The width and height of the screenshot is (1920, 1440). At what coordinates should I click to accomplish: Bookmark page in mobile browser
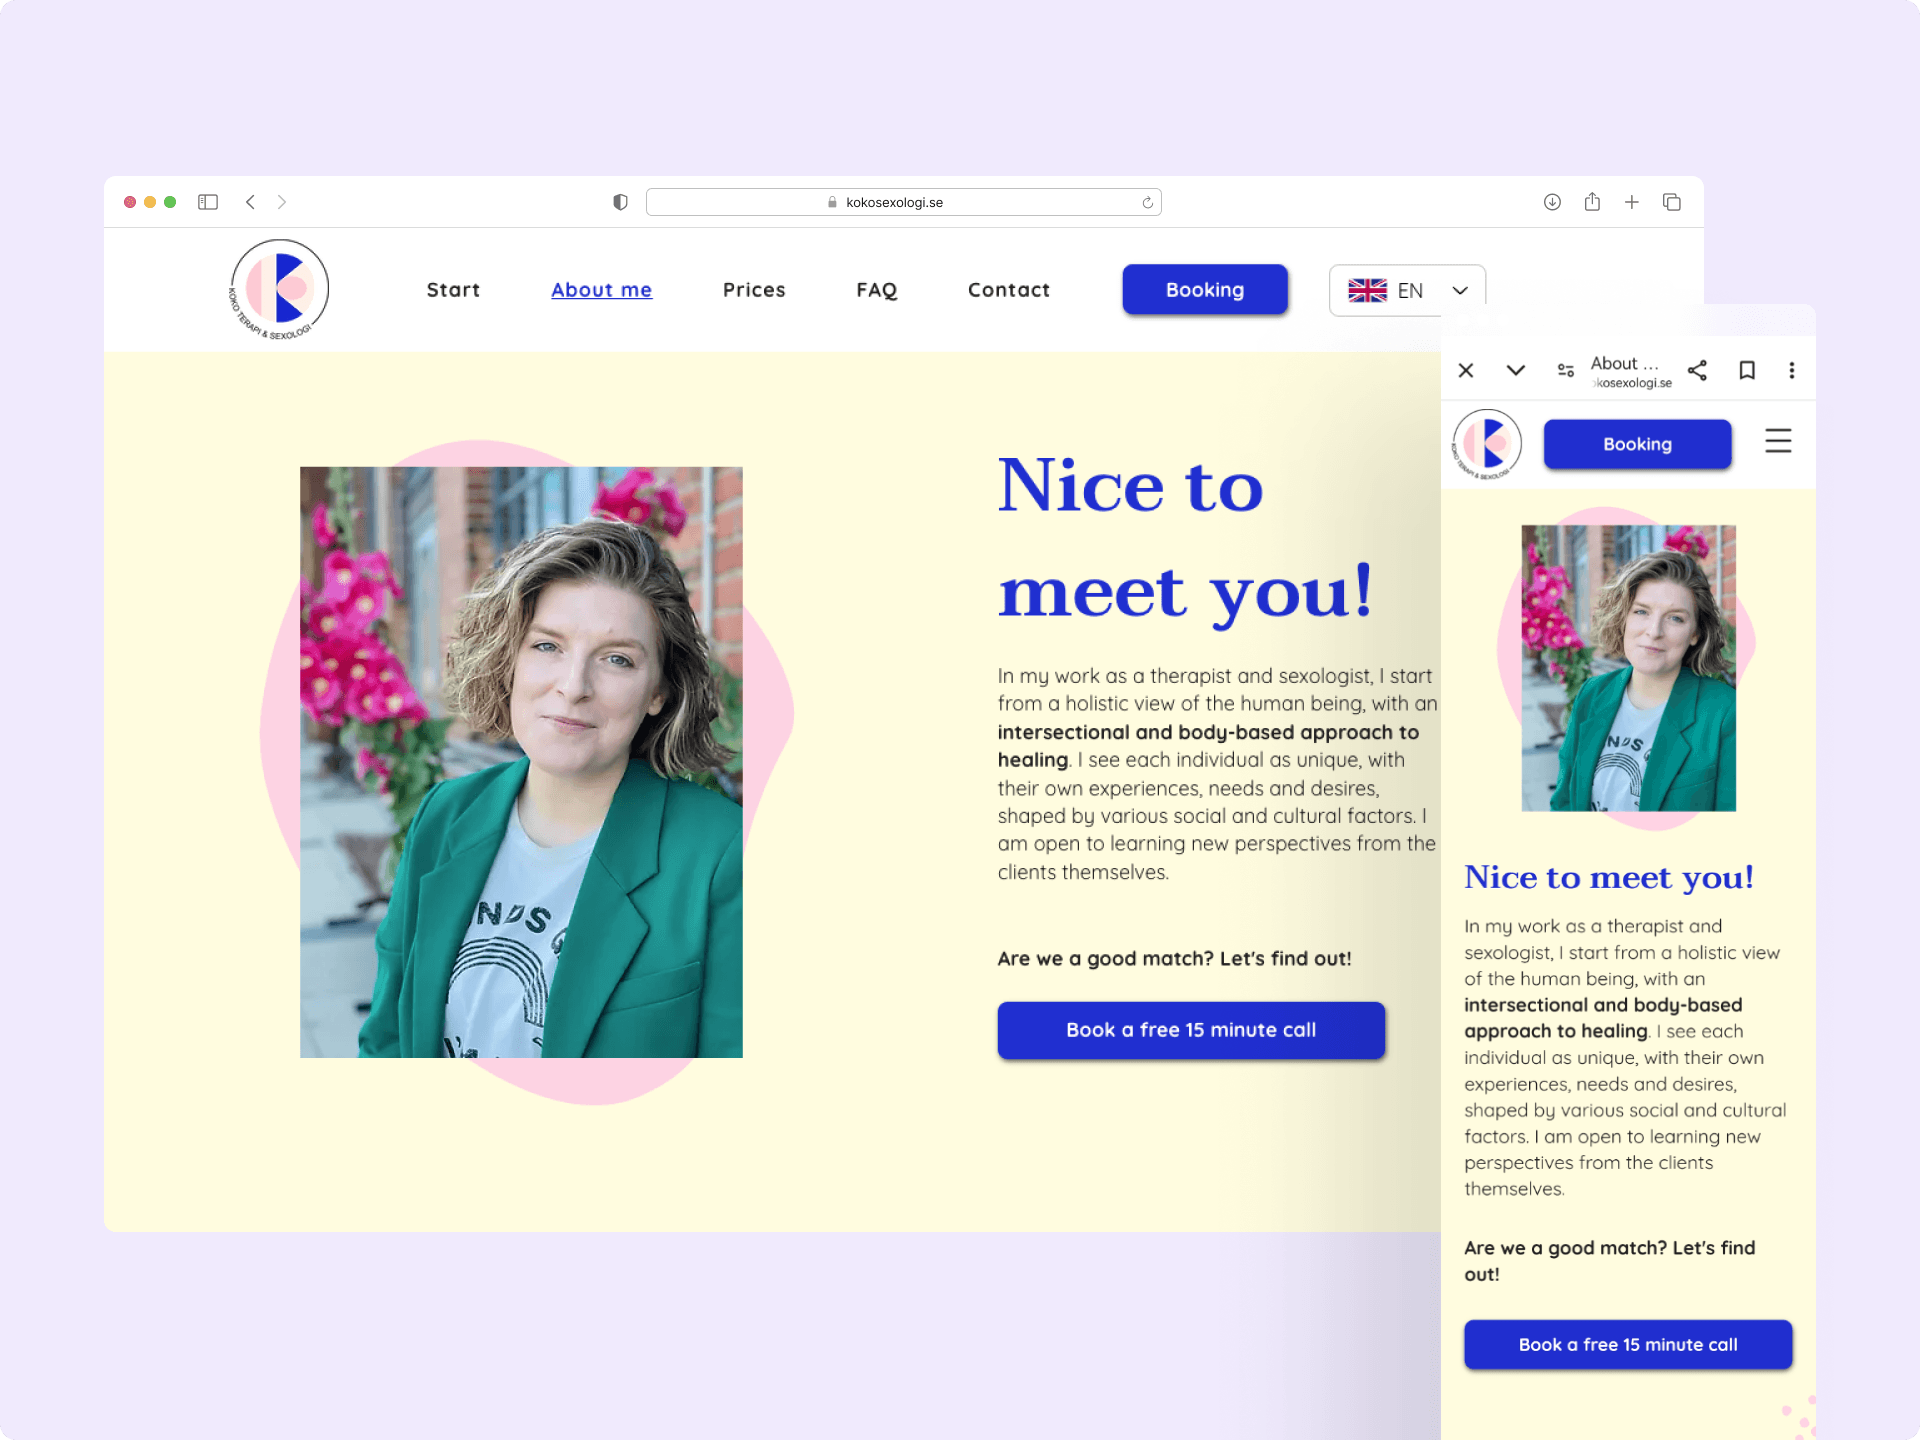click(x=1747, y=370)
